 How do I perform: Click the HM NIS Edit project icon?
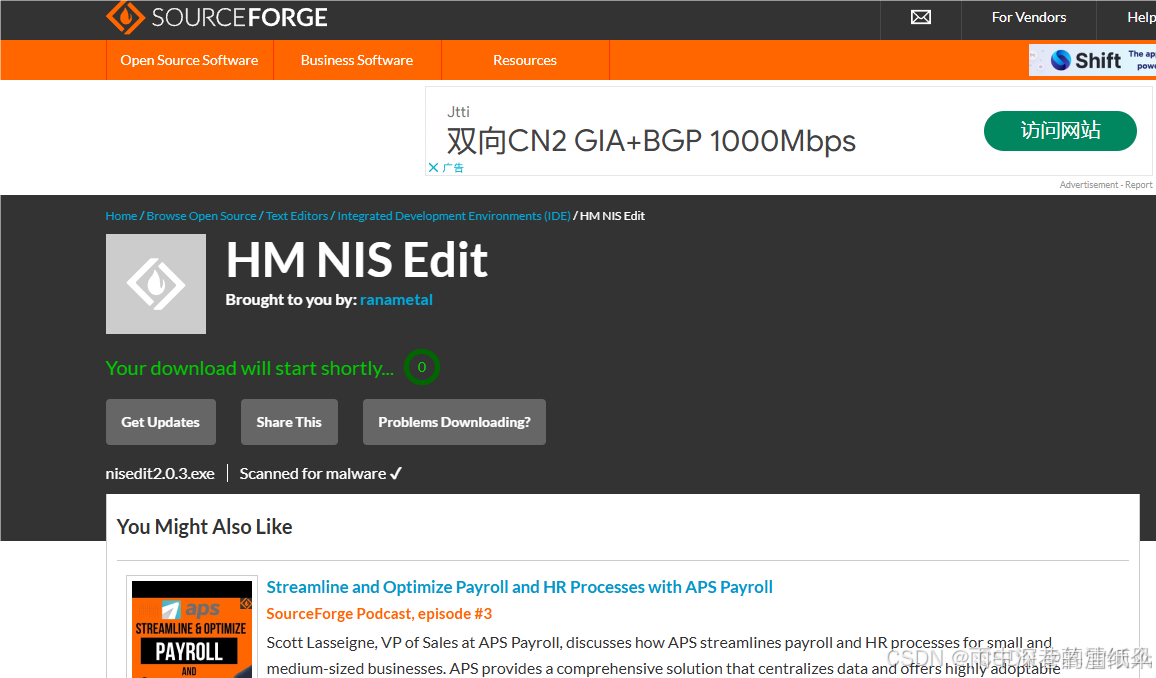pos(156,284)
